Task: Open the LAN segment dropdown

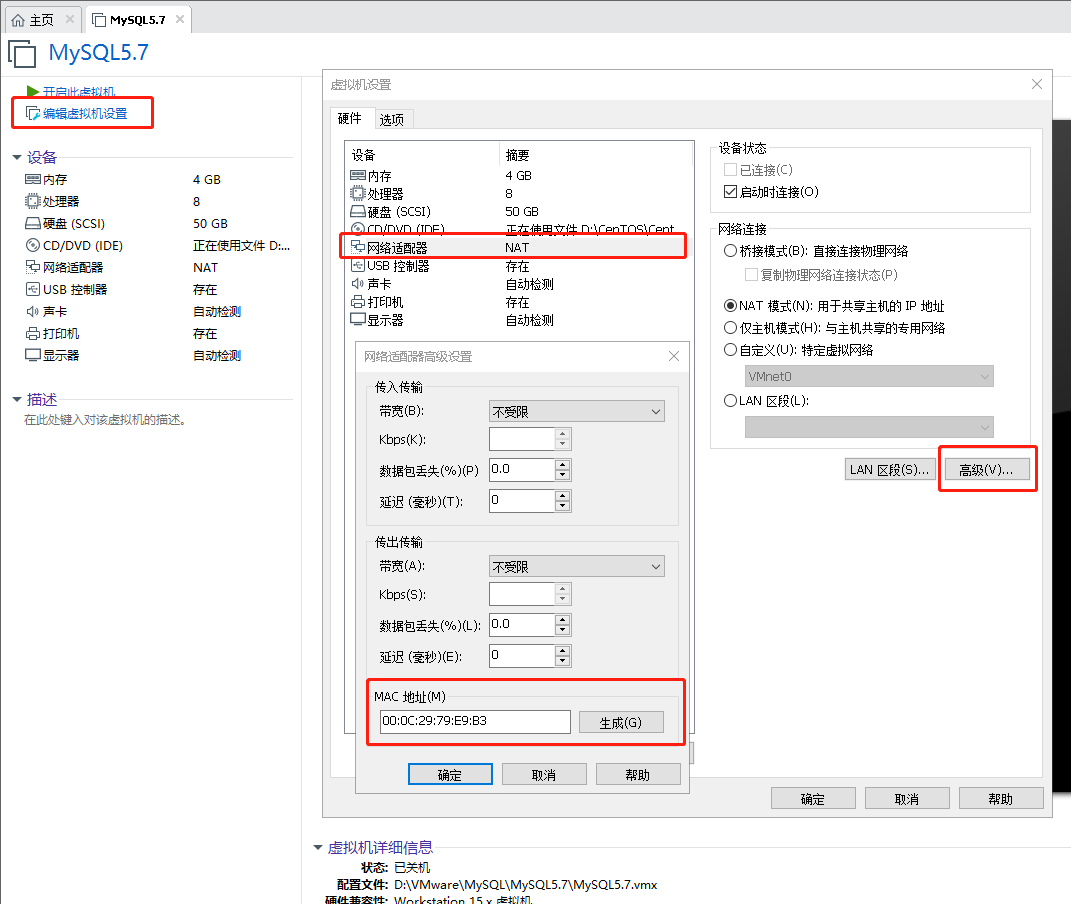Action: pos(869,427)
